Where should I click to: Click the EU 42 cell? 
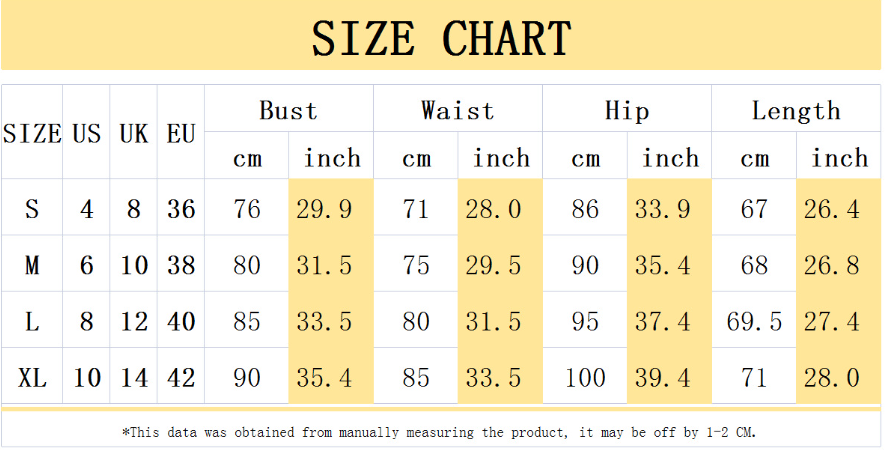point(181,376)
